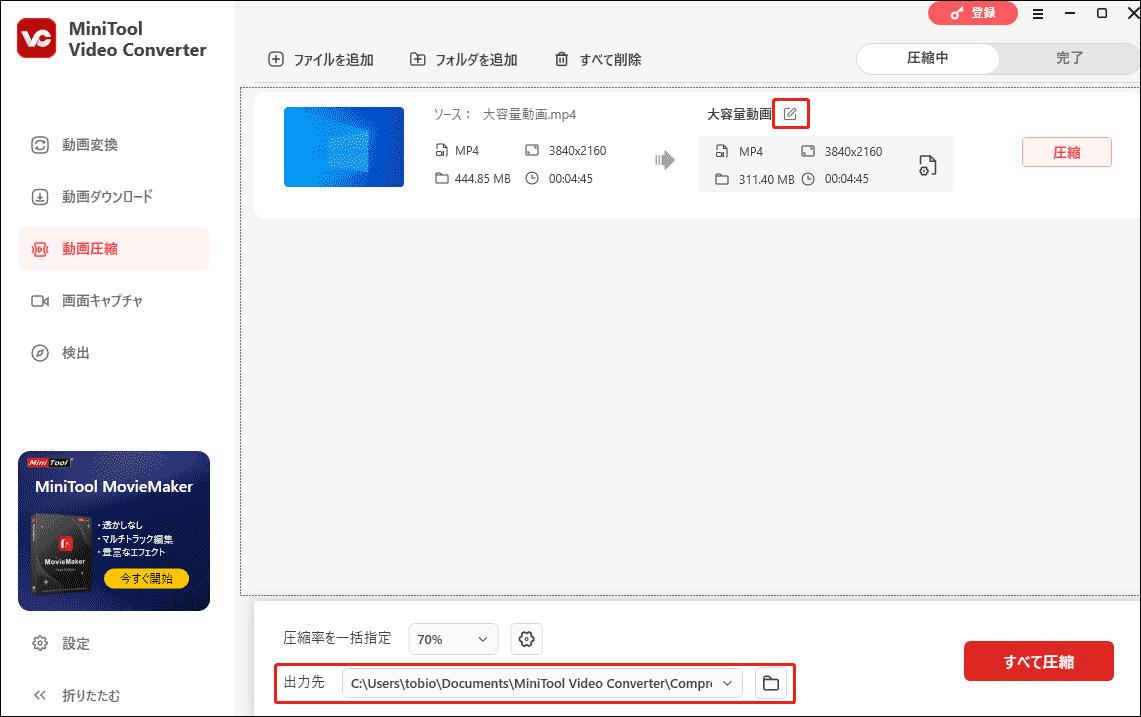Open the 画面キャプチャ section

point(114,301)
